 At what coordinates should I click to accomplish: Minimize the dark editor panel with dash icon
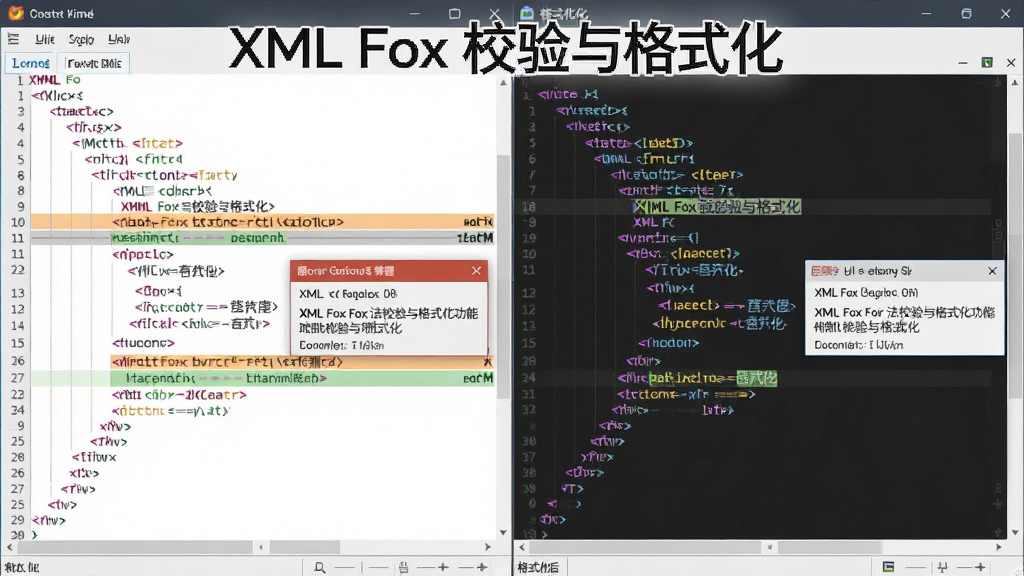pyautogui.click(x=963, y=63)
